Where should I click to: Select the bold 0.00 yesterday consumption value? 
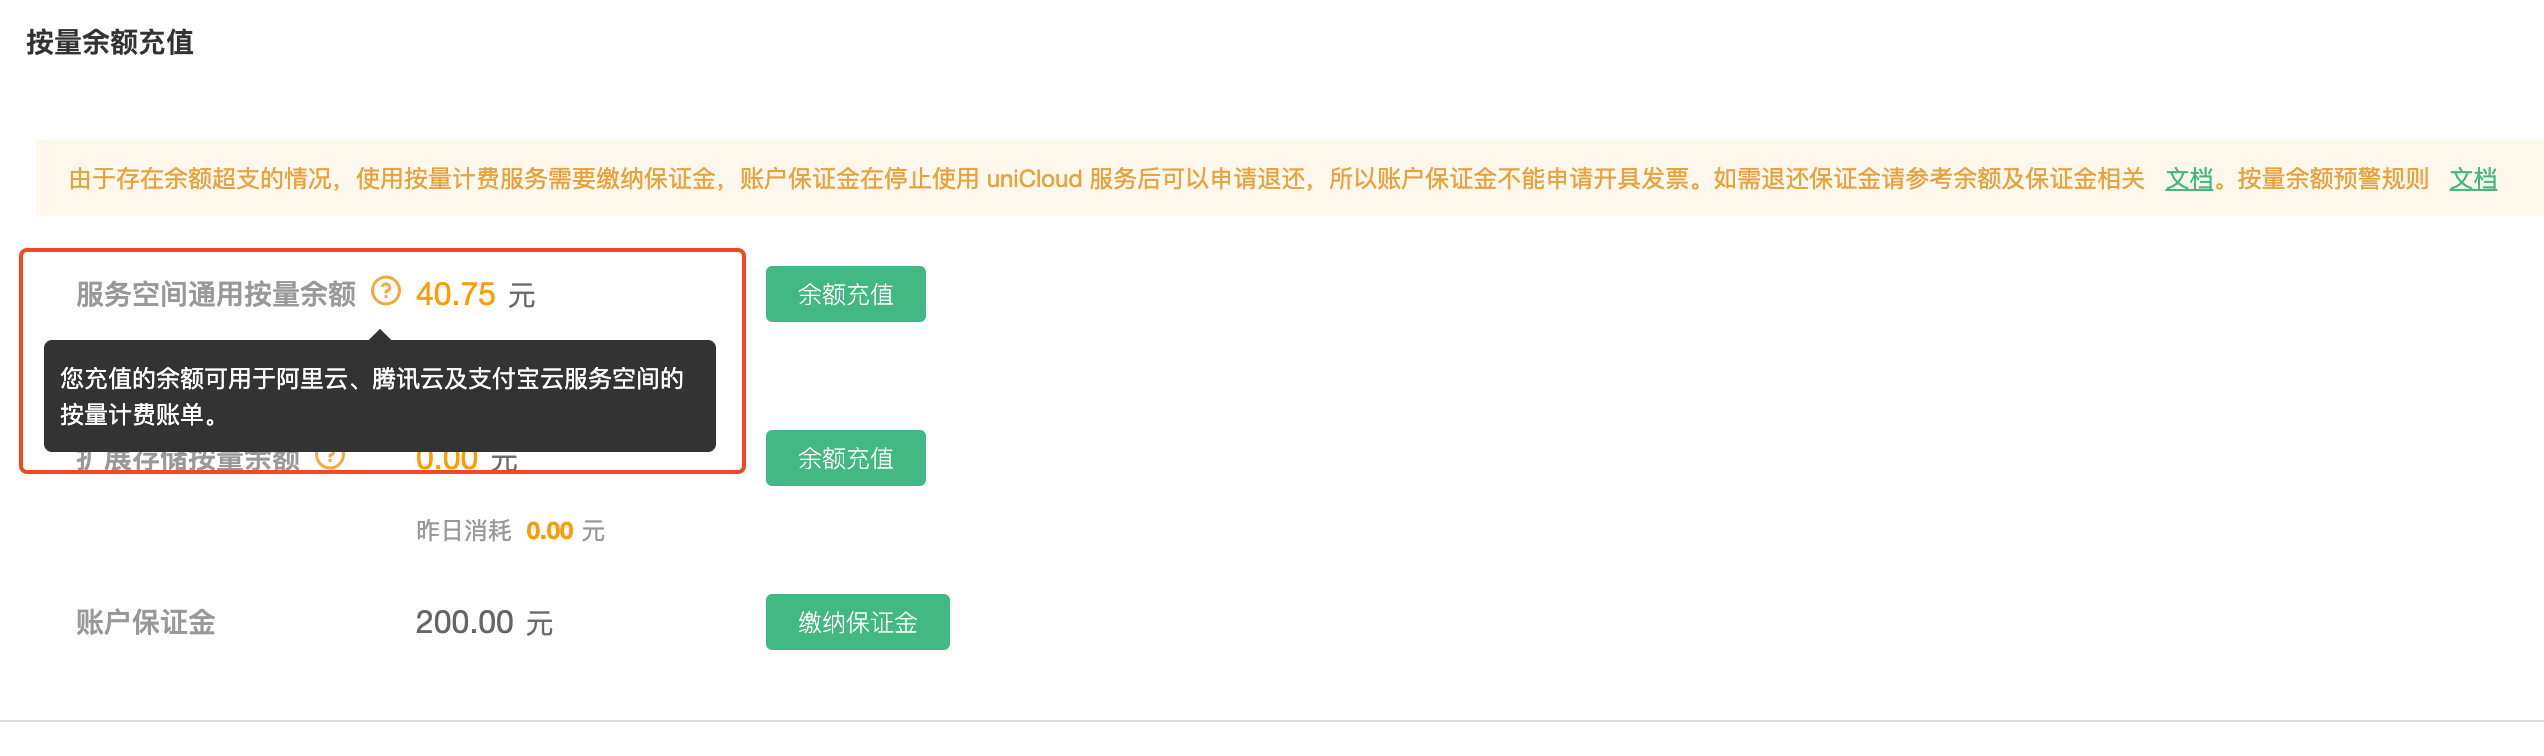click(x=550, y=531)
